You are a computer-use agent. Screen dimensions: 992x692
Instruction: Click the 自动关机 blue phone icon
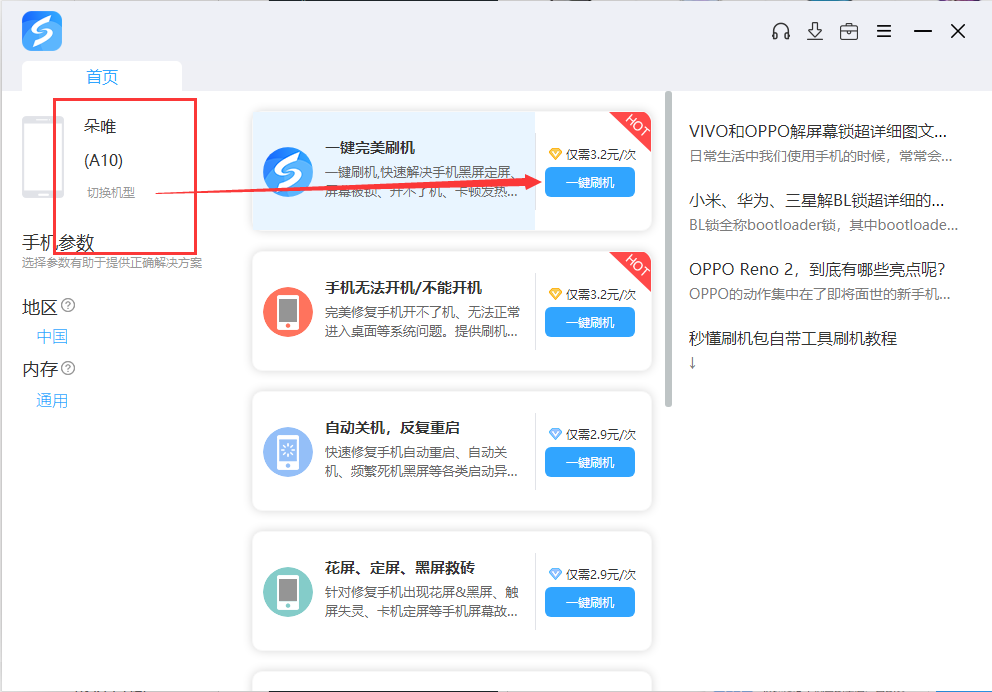pos(288,452)
